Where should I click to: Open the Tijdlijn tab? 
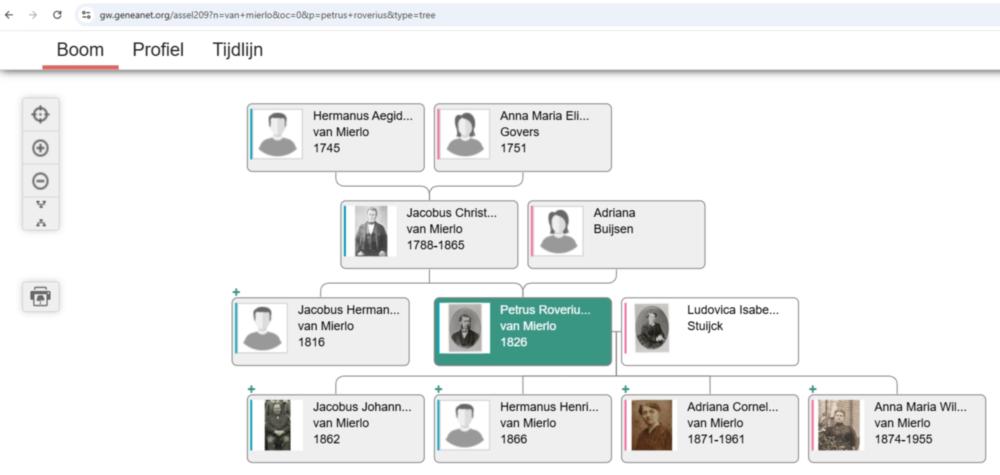coord(238,50)
